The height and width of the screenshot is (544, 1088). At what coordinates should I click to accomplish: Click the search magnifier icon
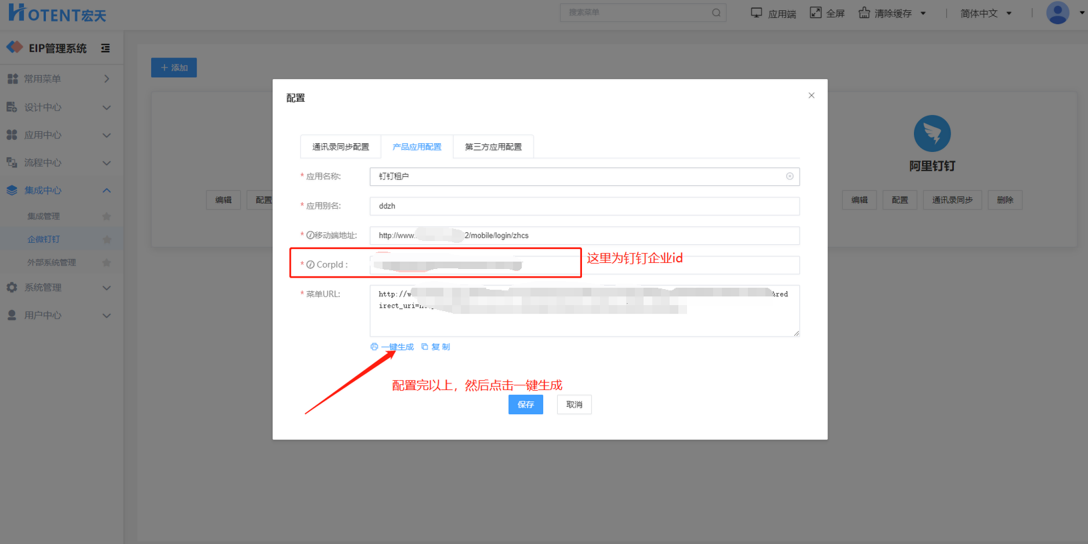pyautogui.click(x=716, y=12)
